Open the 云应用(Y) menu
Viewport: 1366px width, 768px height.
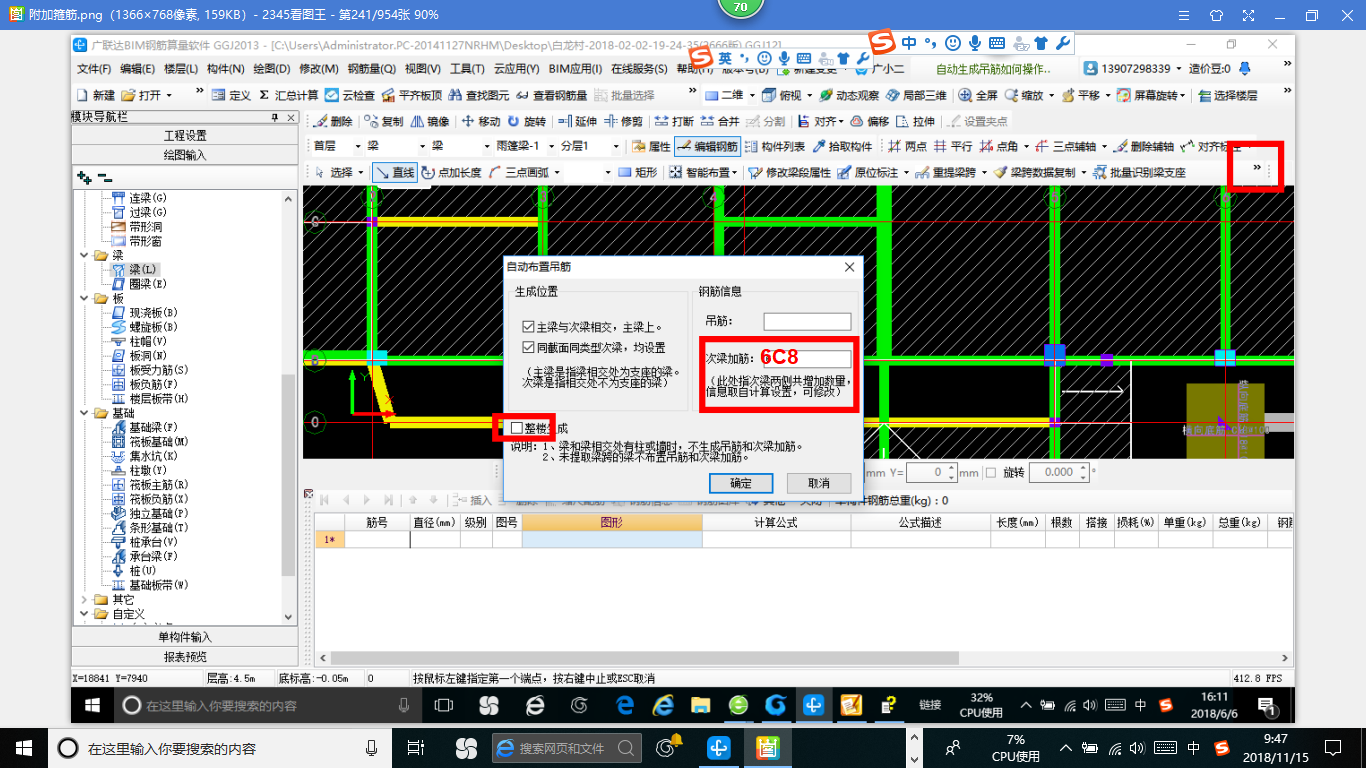point(516,69)
